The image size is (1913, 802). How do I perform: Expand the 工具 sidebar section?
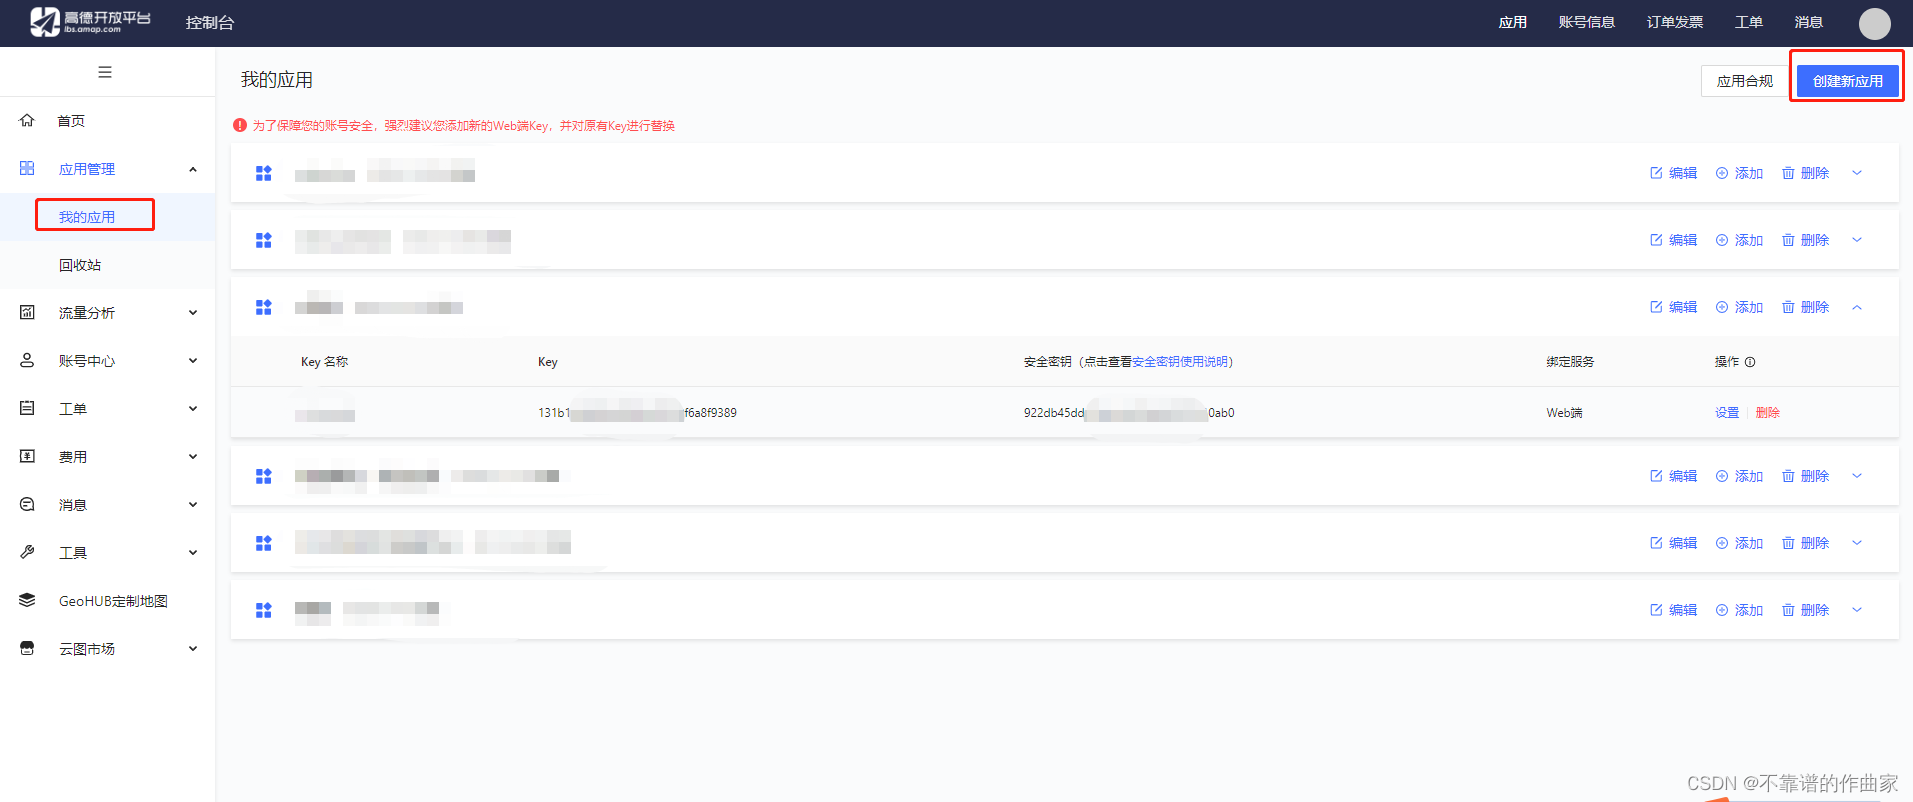[x=193, y=552]
